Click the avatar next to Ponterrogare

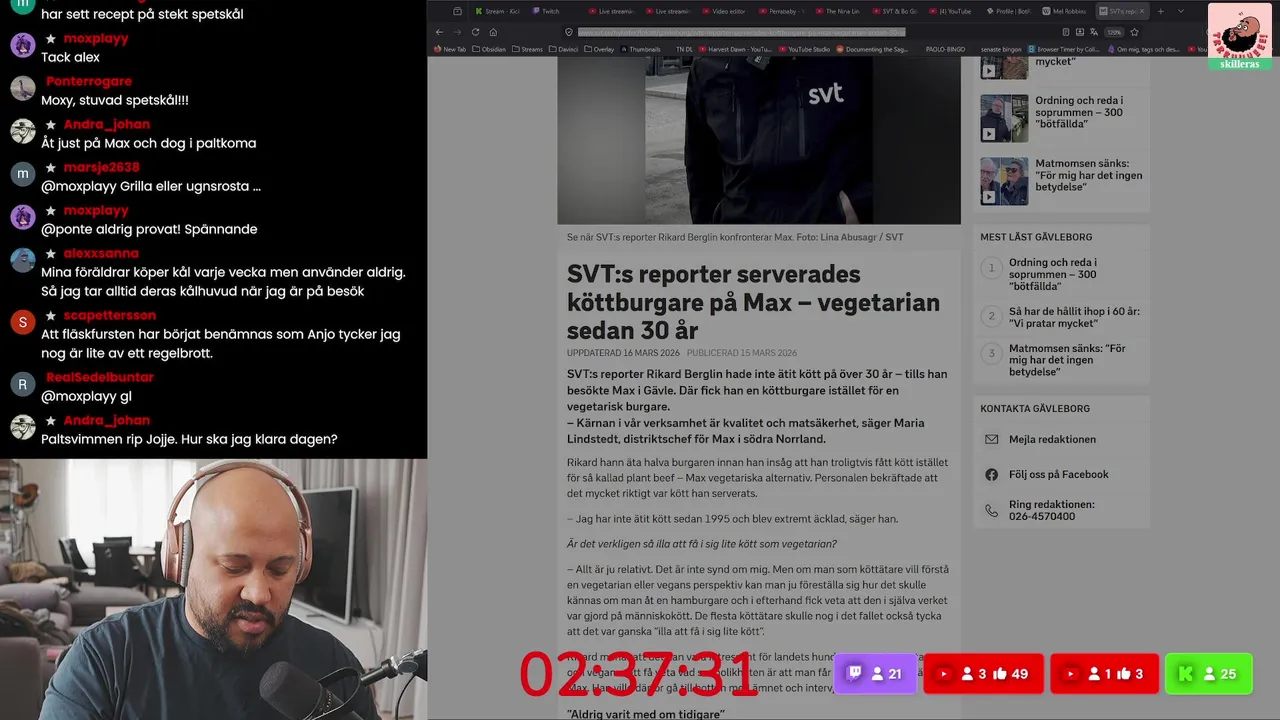(x=23, y=88)
